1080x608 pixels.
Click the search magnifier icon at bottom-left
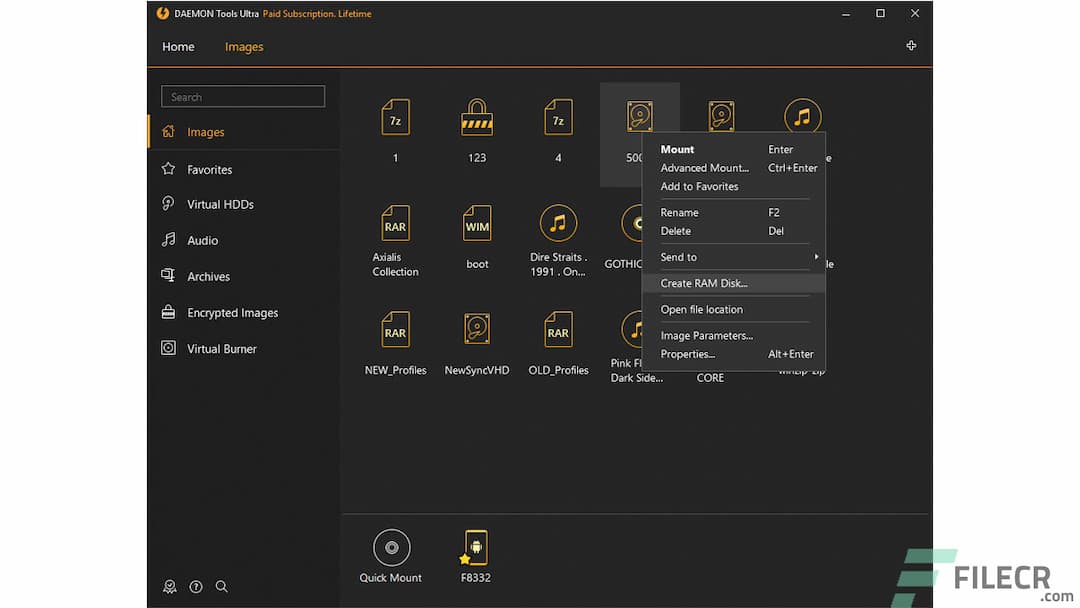coord(222,587)
